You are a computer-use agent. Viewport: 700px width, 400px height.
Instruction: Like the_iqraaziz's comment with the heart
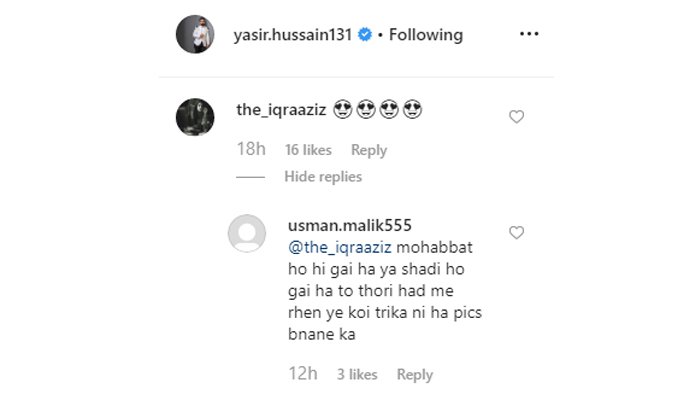click(517, 117)
